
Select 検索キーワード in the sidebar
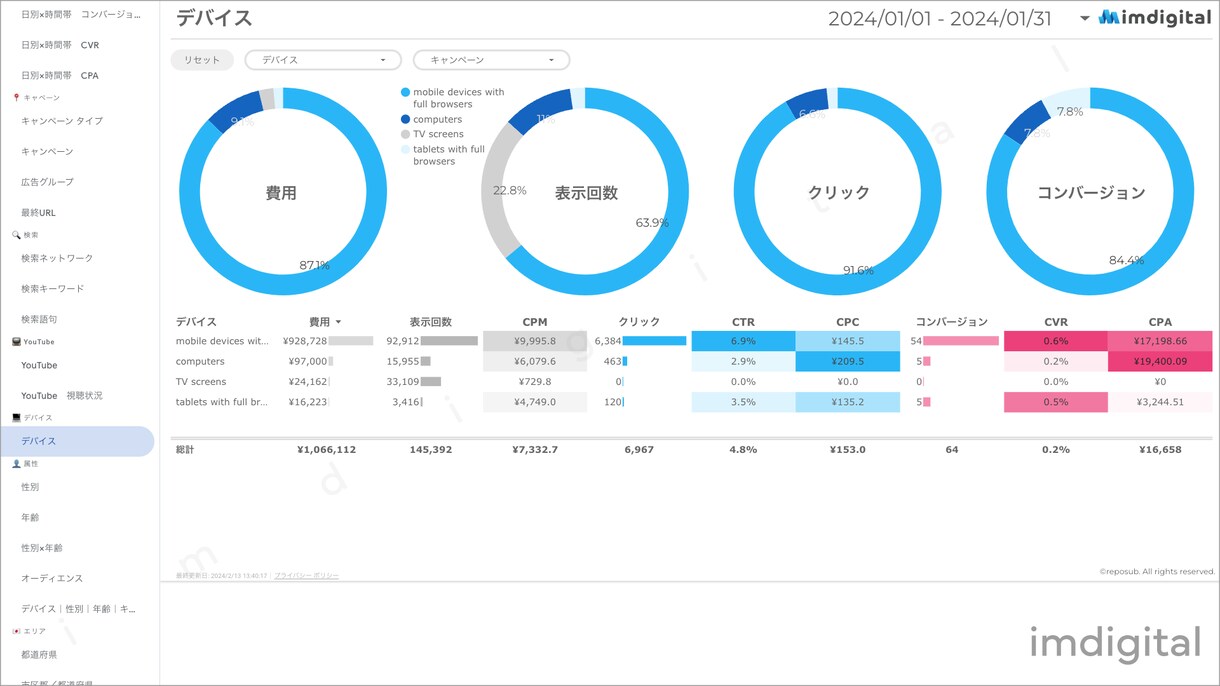pyautogui.click(x=53, y=289)
